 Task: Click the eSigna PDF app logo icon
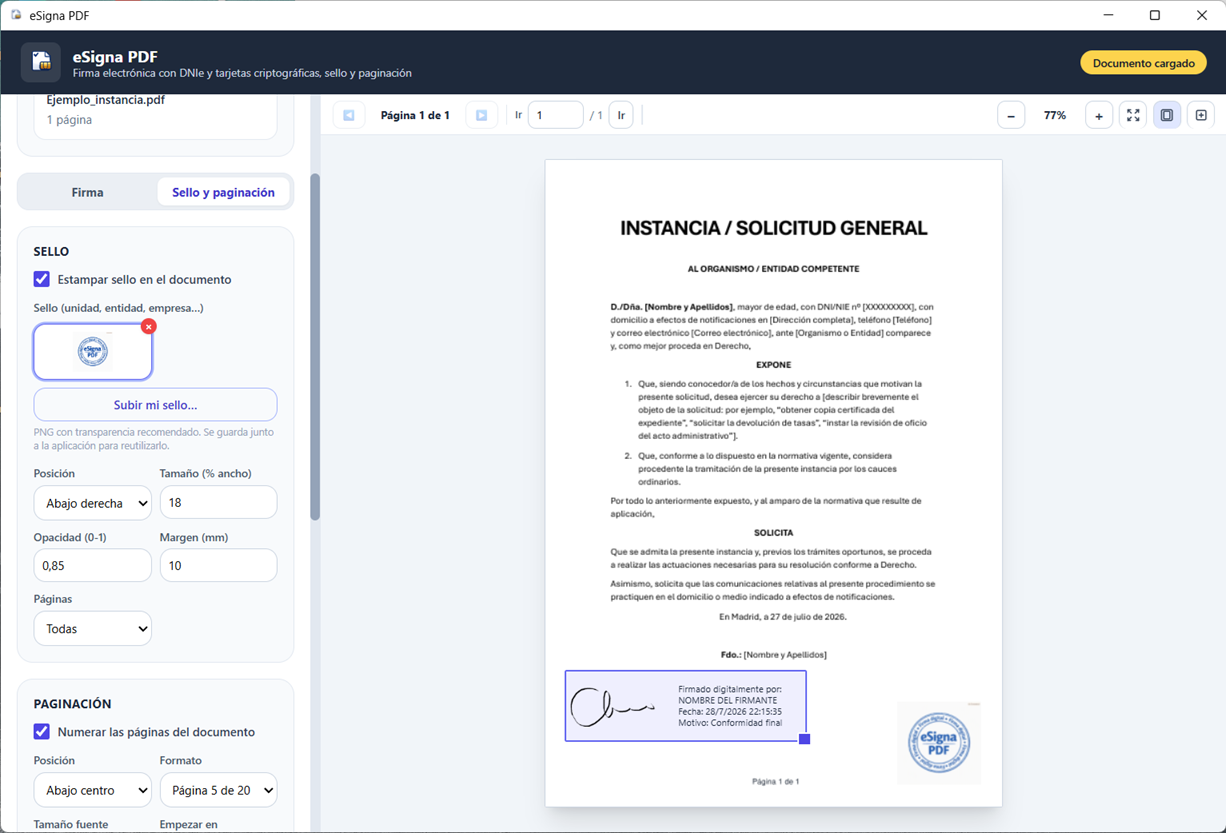pyautogui.click(x=41, y=62)
